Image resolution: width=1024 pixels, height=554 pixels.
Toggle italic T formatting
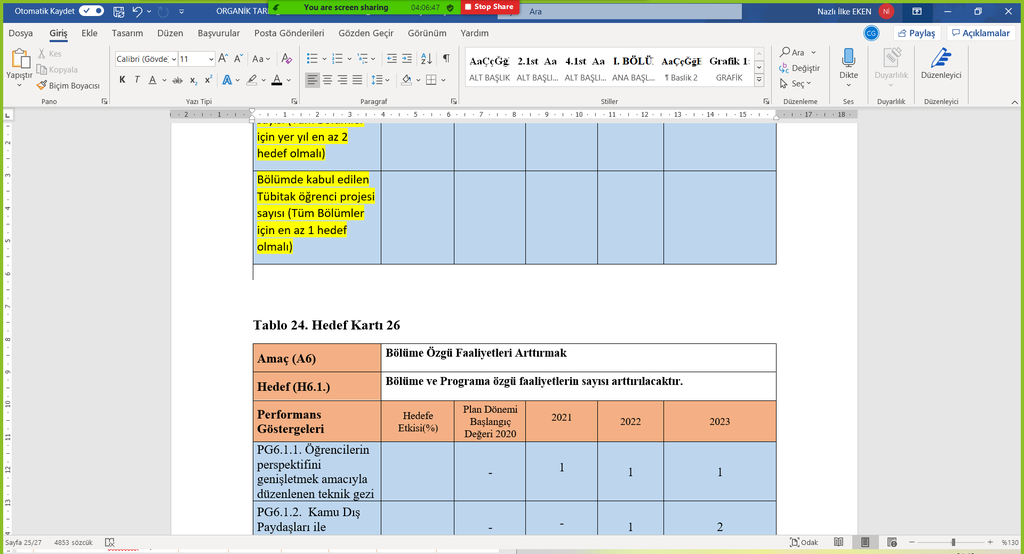click(x=137, y=80)
